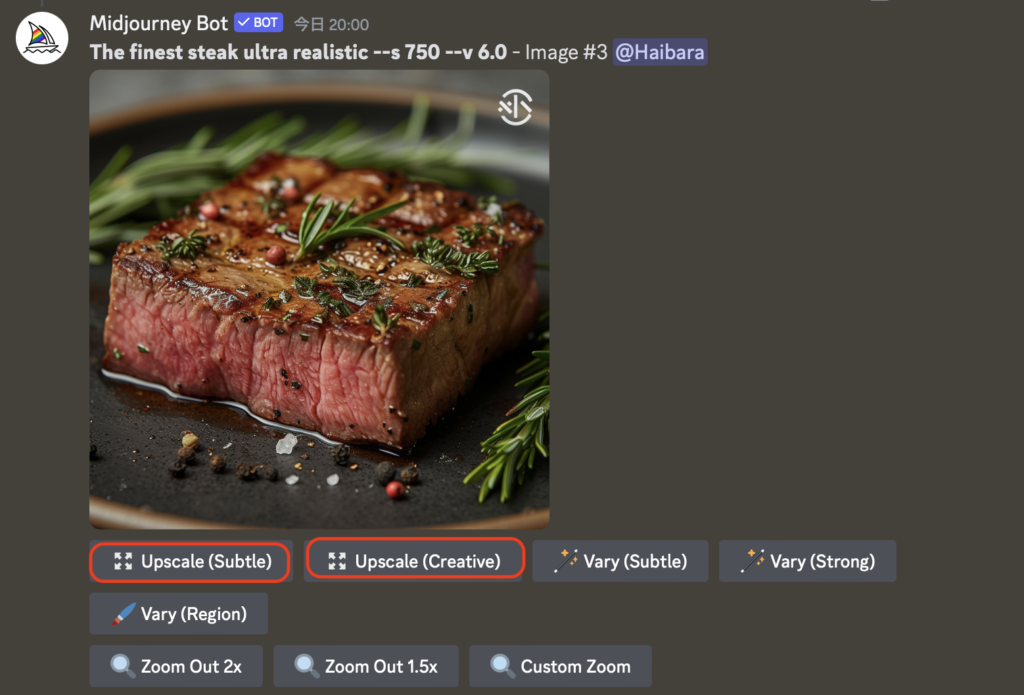Click the Upscale (Creative) button label
This screenshot has width=1024, height=695.
[428, 561]
